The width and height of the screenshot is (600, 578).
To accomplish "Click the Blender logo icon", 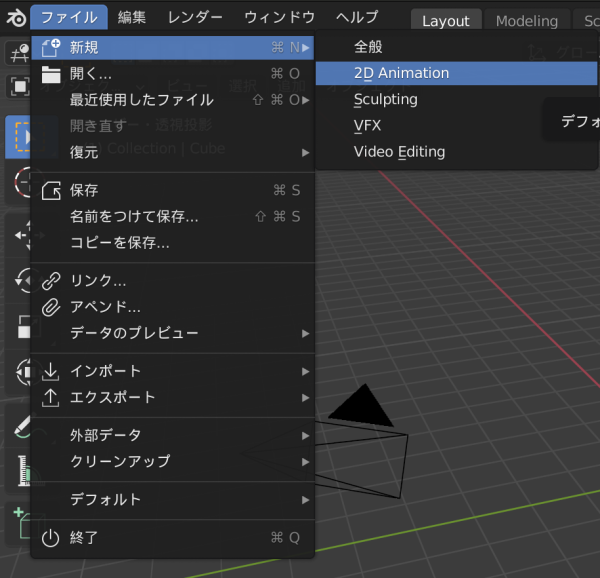I will [x=15, y=17].
